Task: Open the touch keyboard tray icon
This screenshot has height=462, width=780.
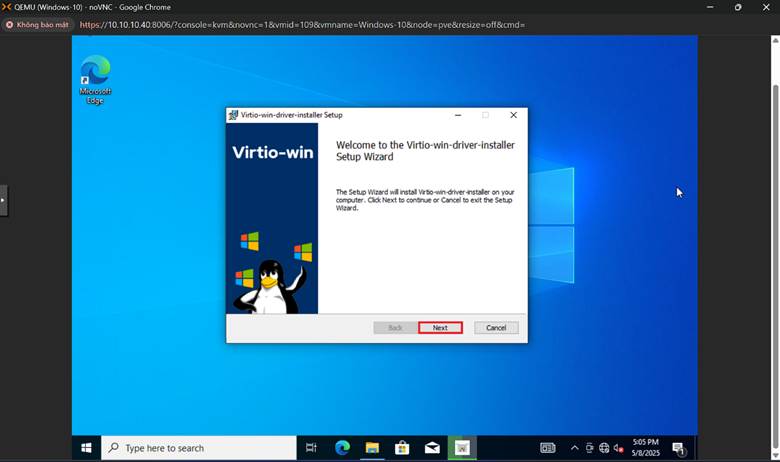Action: coord(547,448)
